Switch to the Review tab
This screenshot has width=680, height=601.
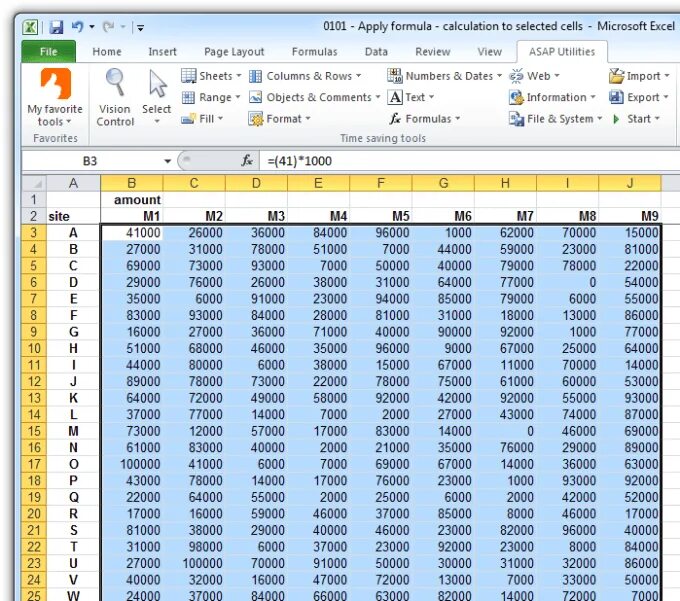[432, 52]
